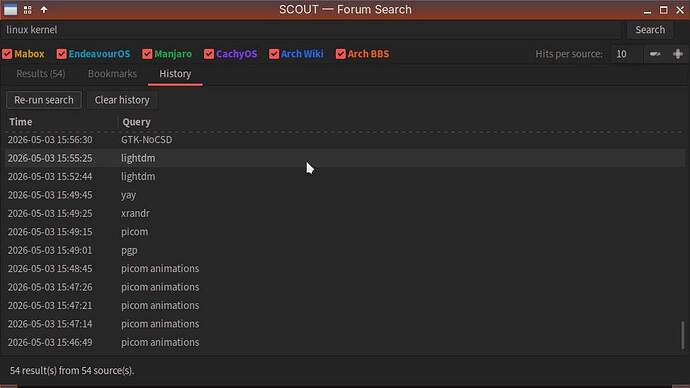This screenshot has width=690, height=388.
Task: Click the history list vertical scrollbar
Action: 683,335
